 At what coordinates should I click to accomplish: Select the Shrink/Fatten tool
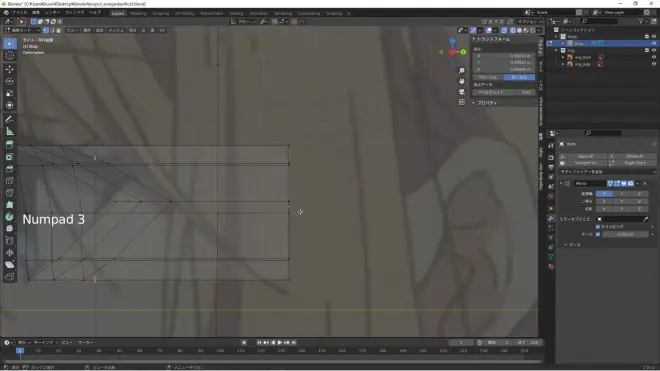(10, 253)
